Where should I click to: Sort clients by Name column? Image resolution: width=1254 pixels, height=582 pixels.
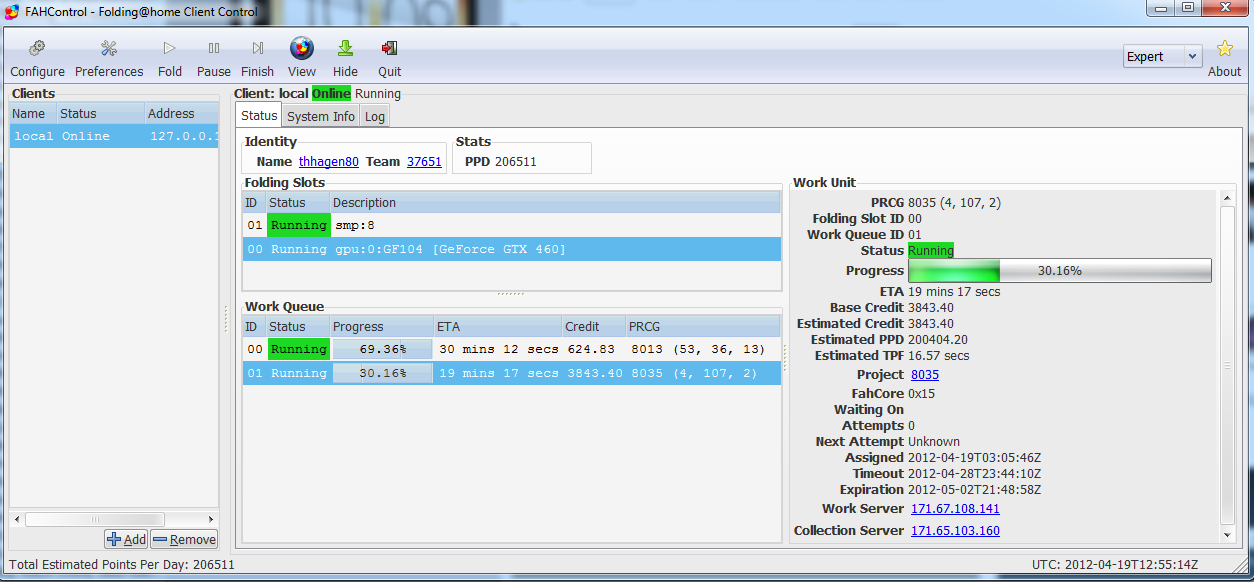32,114
